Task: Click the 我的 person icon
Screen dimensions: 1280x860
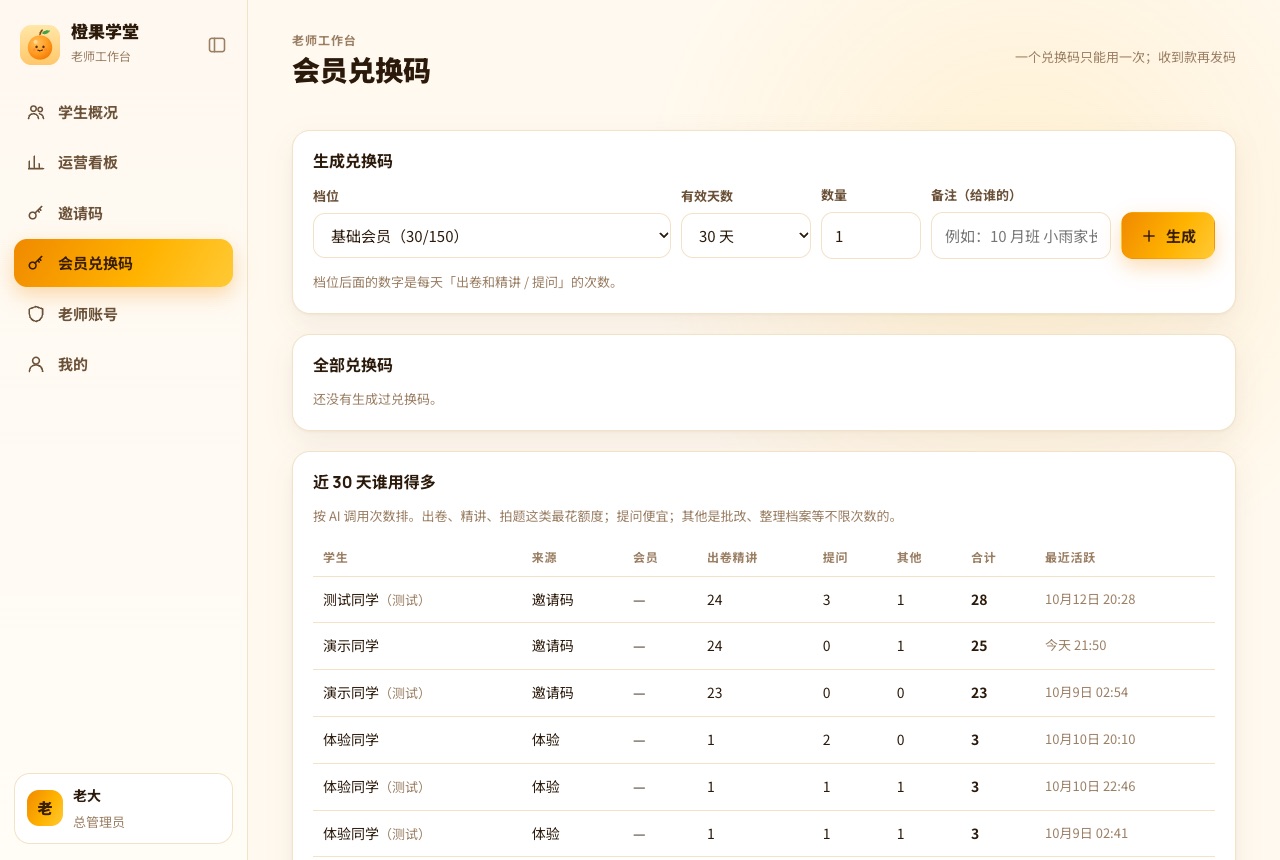Action: tap(36, 364)
